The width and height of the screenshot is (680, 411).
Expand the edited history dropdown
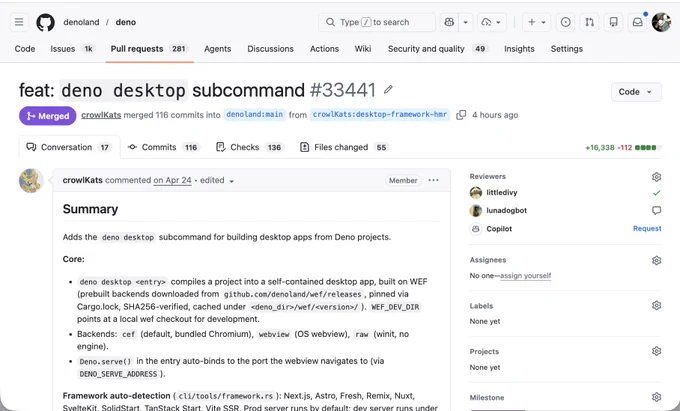(x=217, y=180)
